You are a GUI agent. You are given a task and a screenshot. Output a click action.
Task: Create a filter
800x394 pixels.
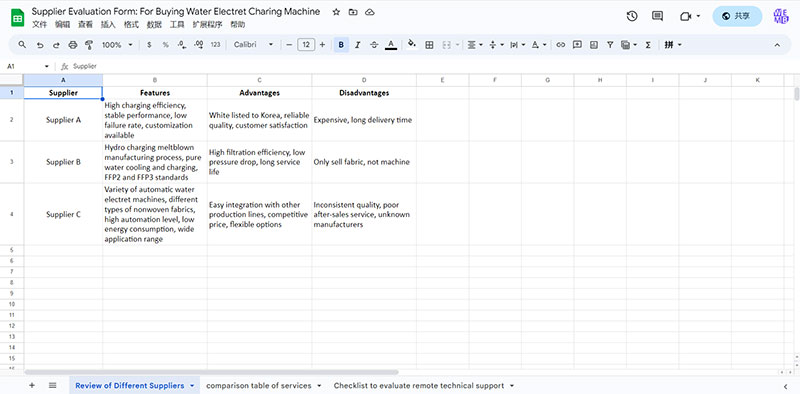[x=610, y=45]
